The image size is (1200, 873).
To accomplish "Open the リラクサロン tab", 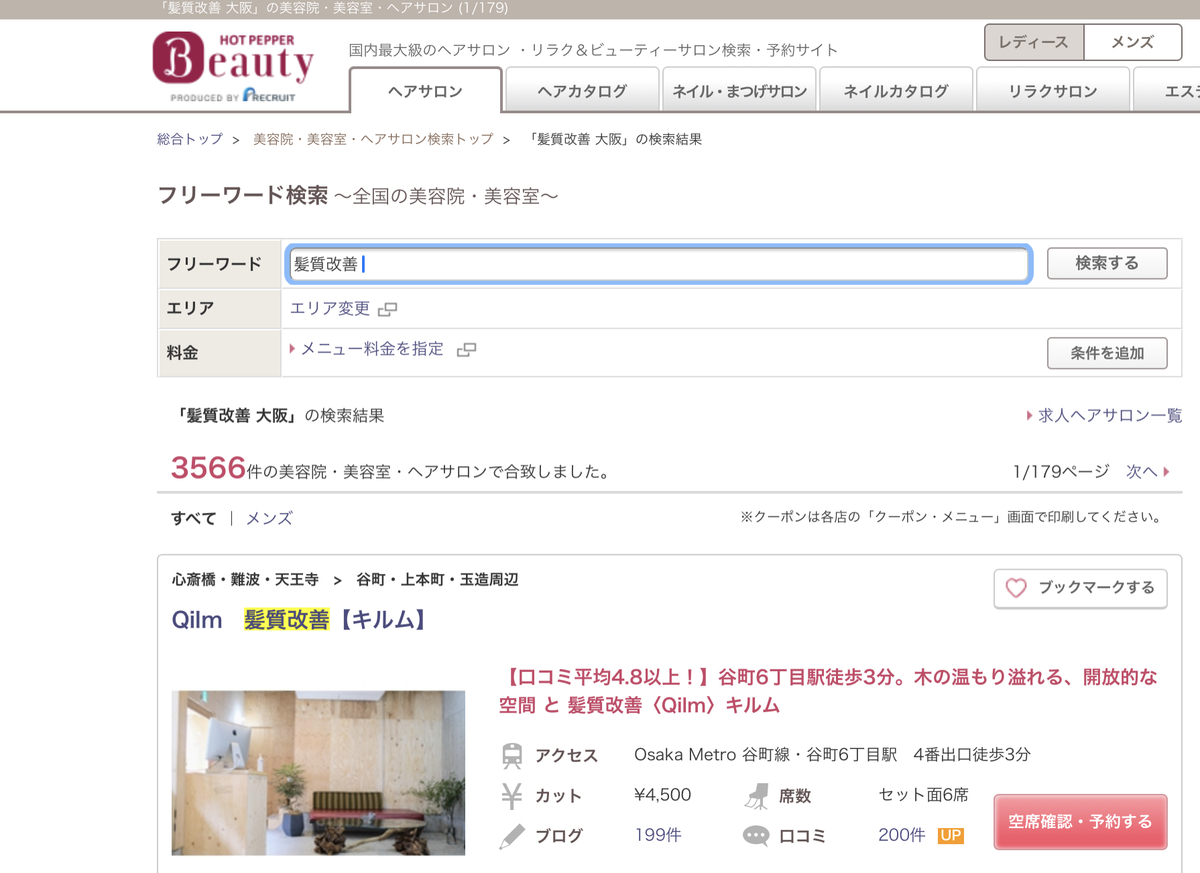I will [1055, 89].
